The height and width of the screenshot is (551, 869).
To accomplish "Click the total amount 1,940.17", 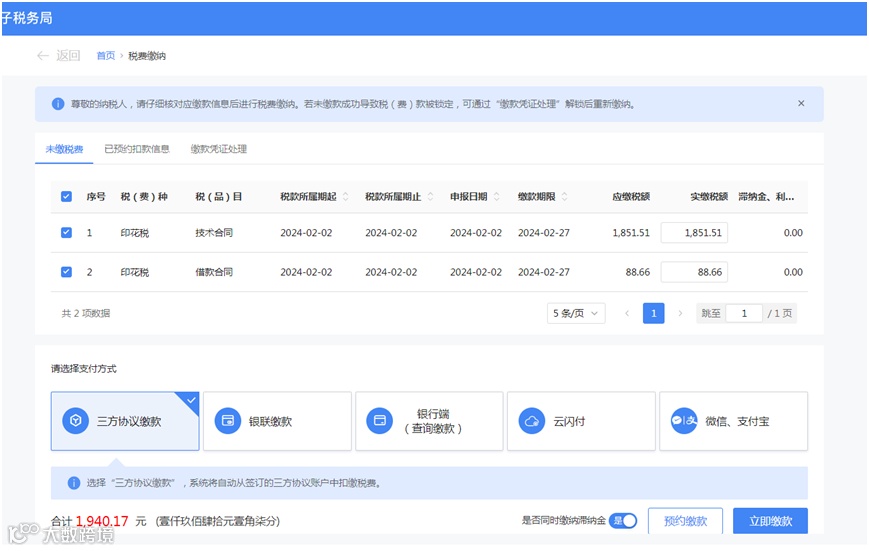I will pos(102,521).
